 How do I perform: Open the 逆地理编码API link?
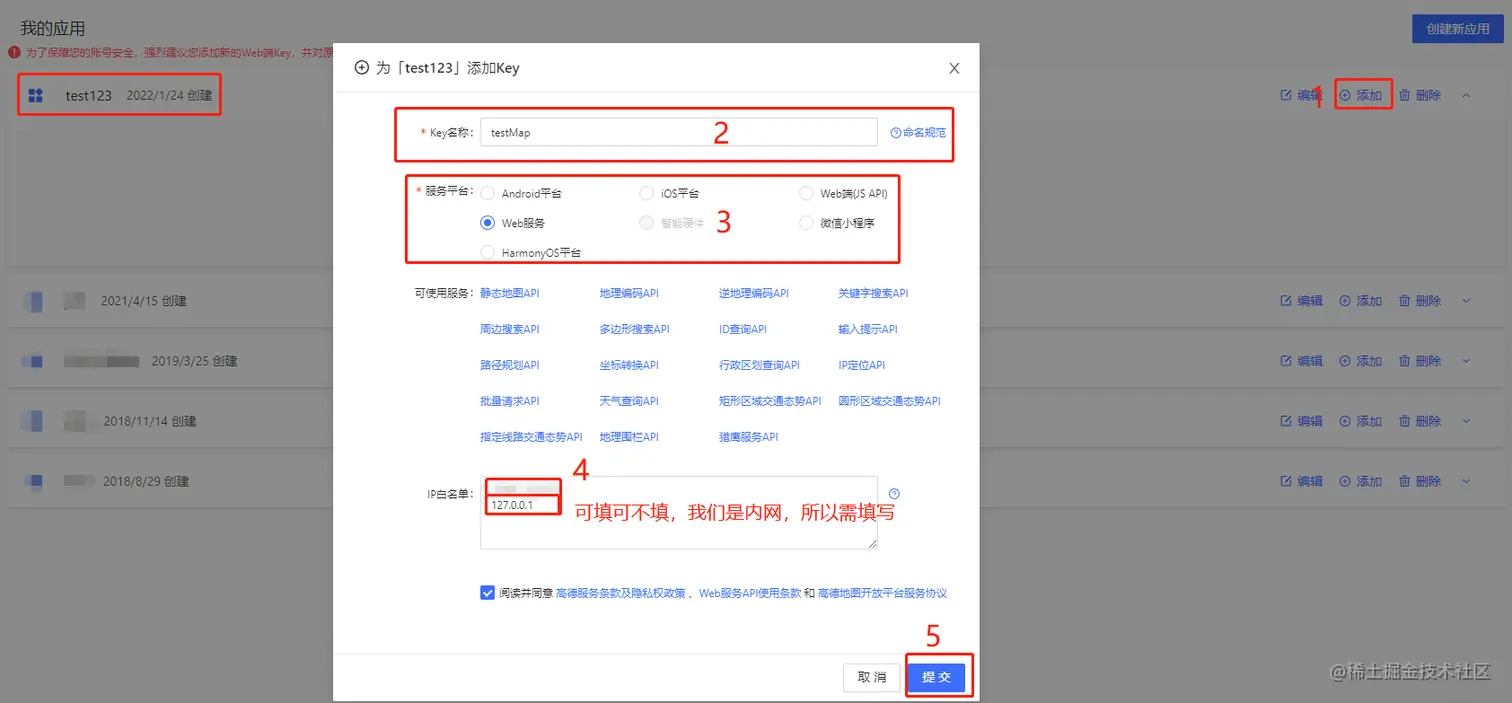[x=754, y=293]
